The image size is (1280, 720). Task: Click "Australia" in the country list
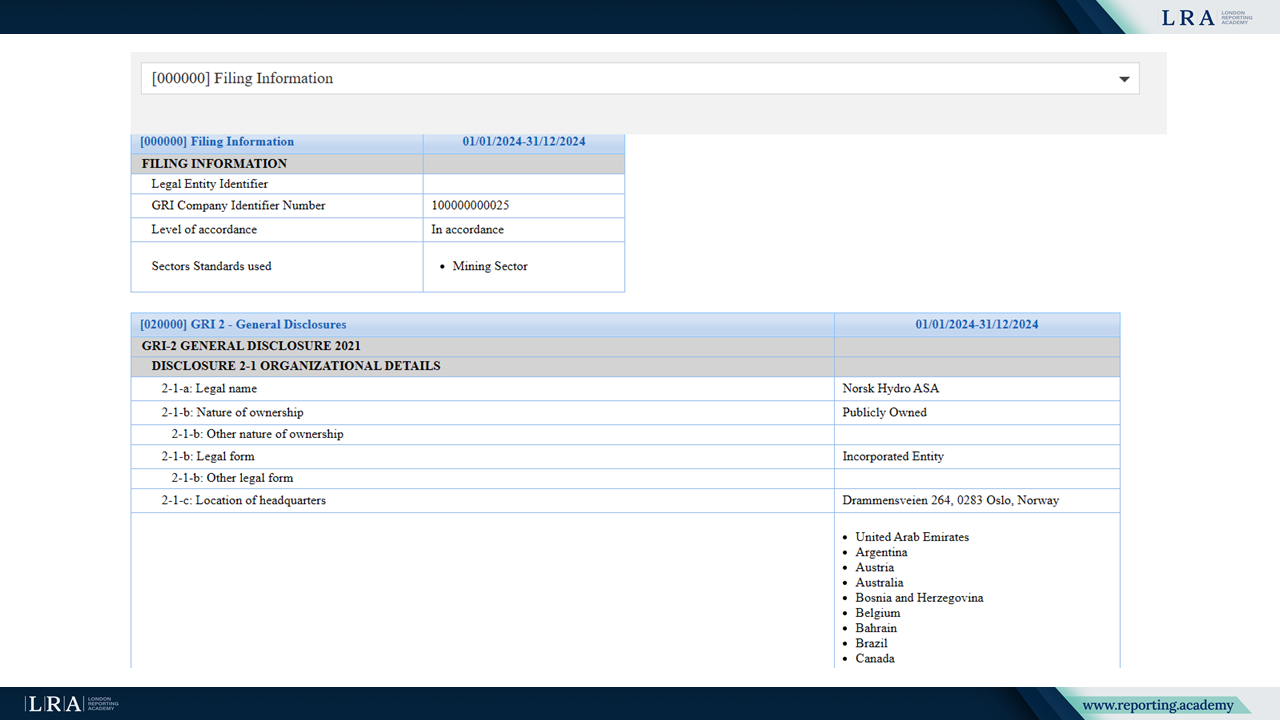pyautogui.click(x=879, y=583)
